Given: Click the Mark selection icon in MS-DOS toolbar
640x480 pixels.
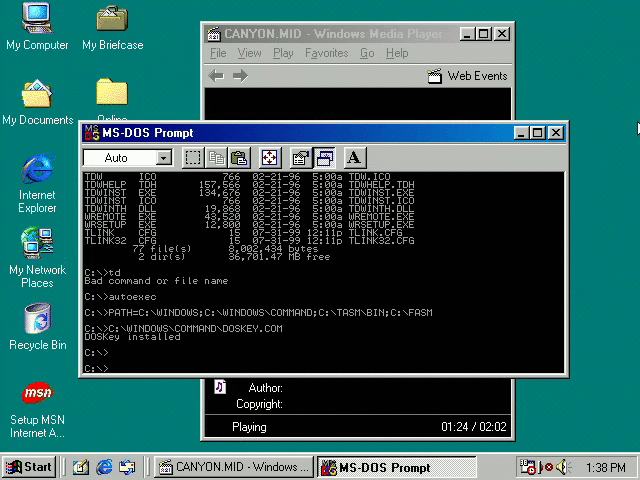Looking at the screenshot, I should pos(193,158).
